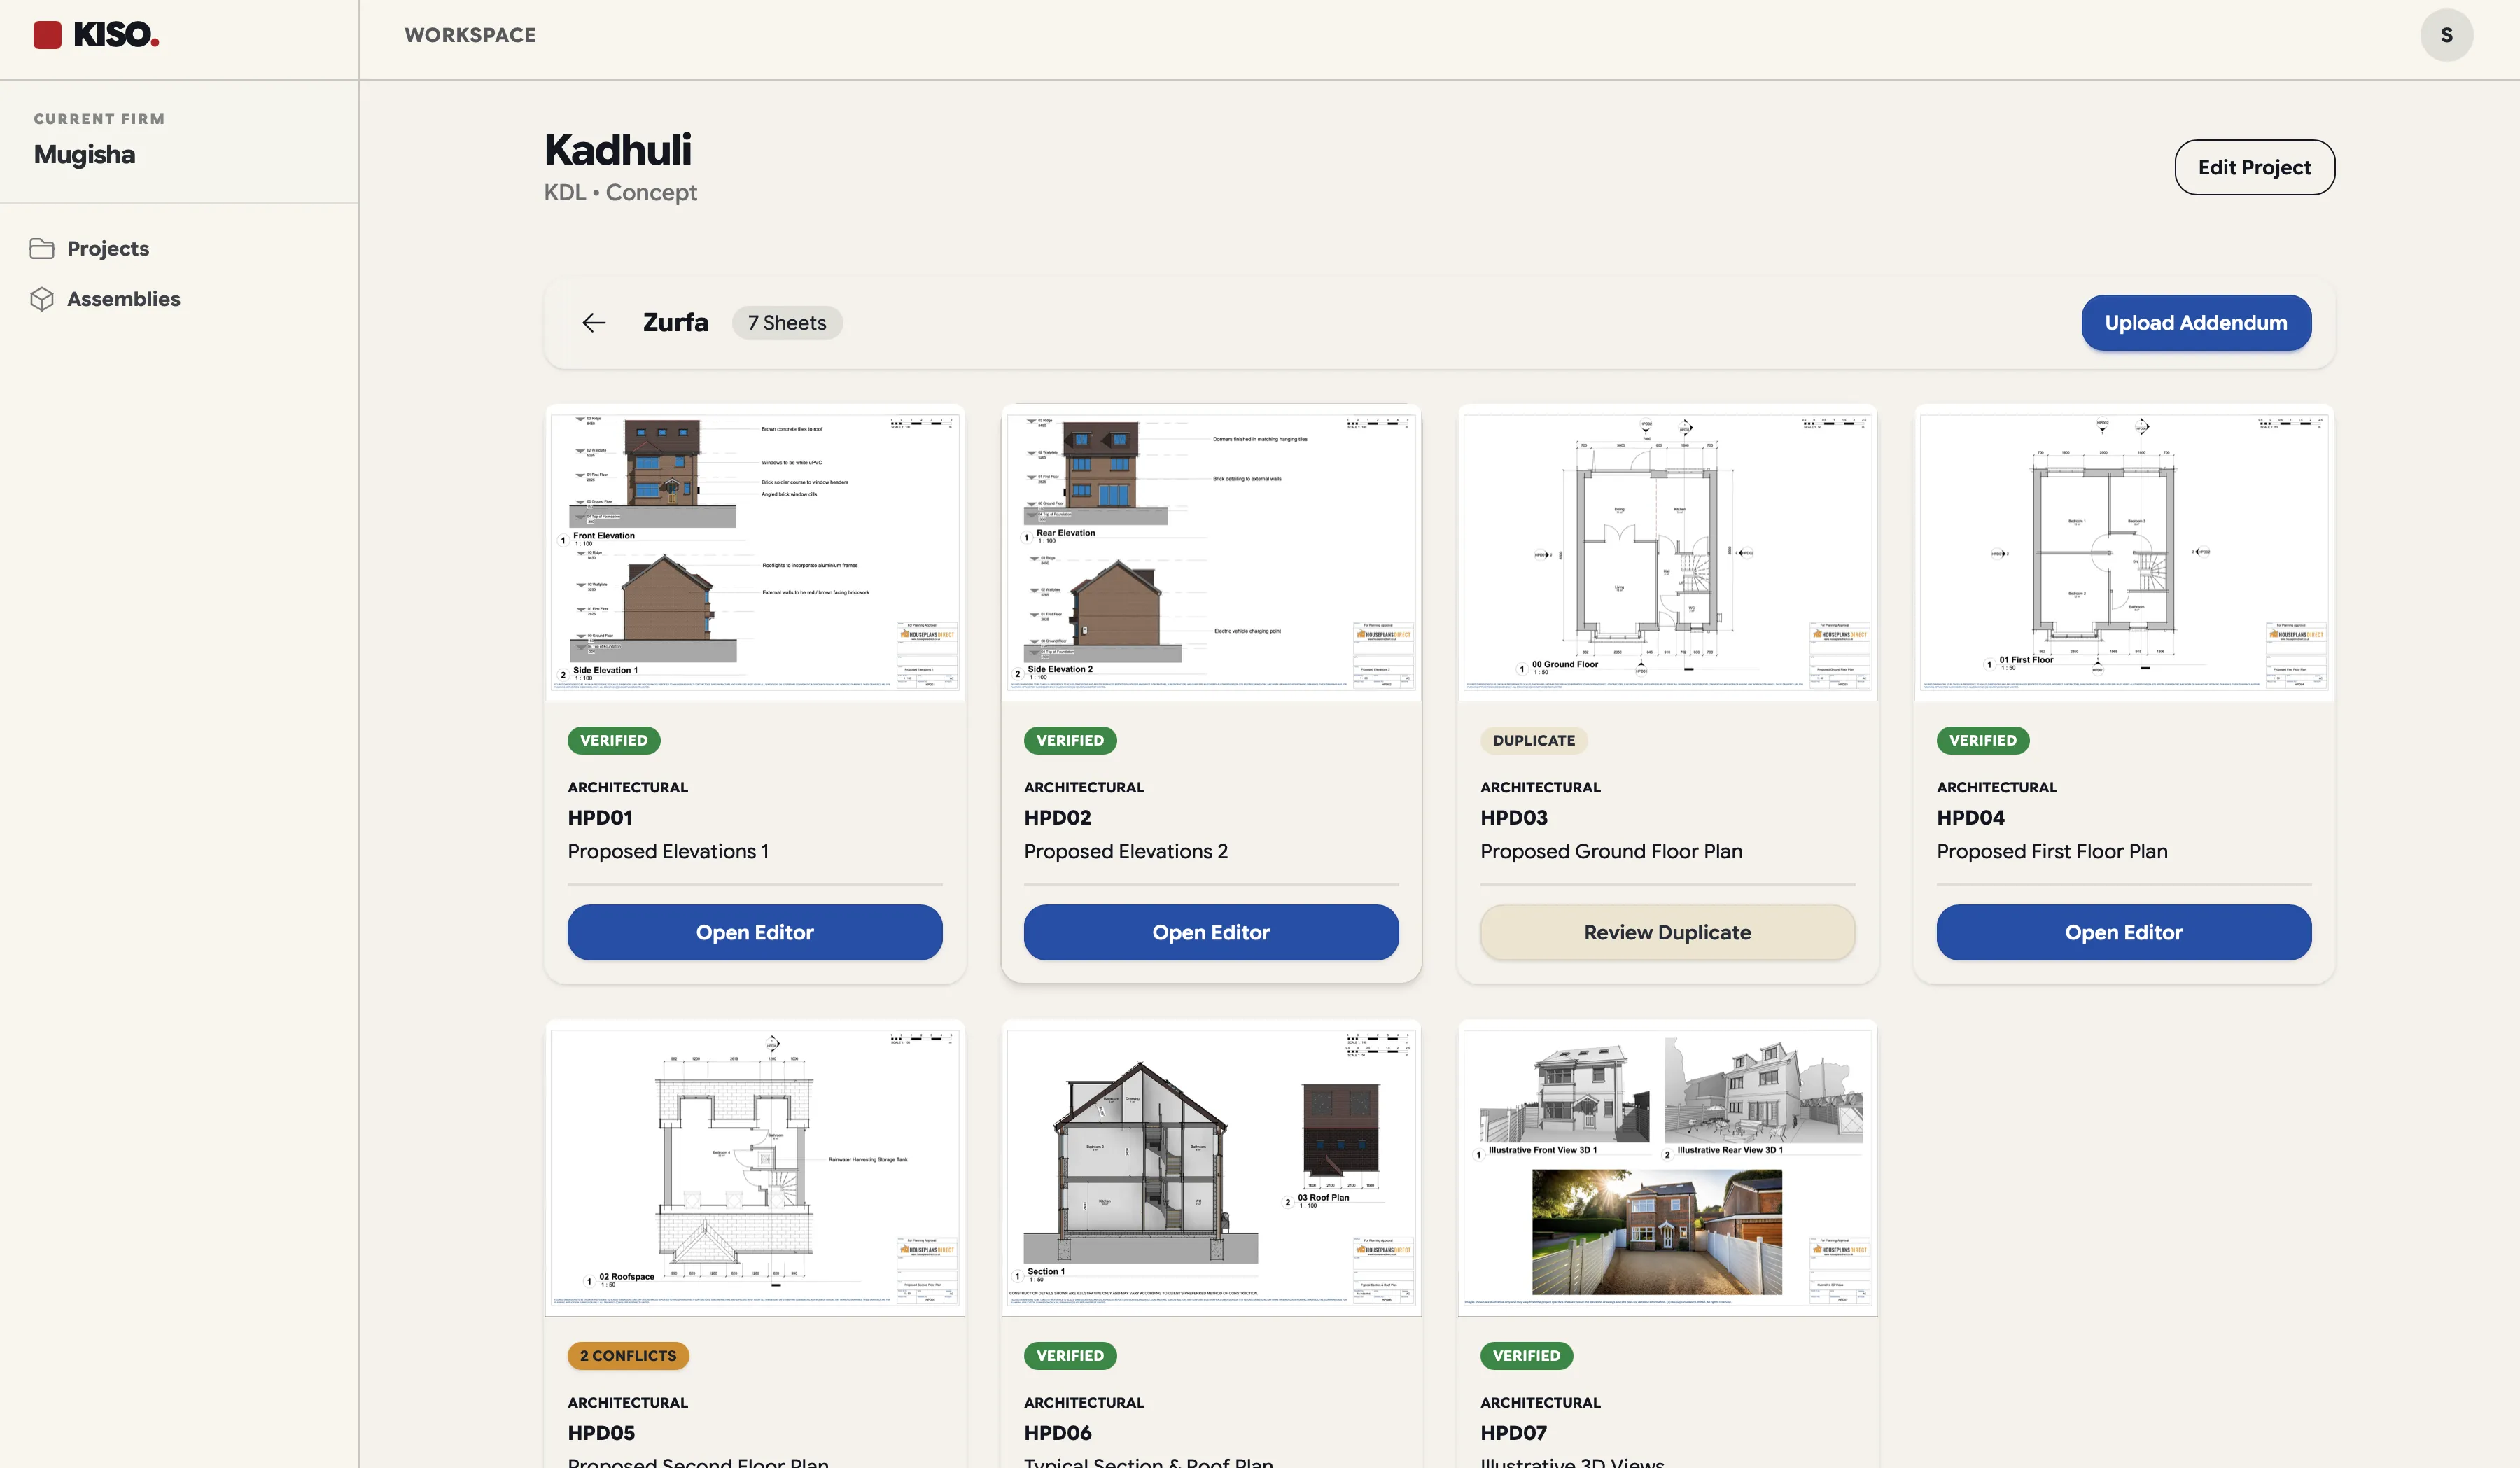Viewport: 2520px width, 1468px height.
Task: Click the HPD07 sheet number
Action: coord(1513,1433)
